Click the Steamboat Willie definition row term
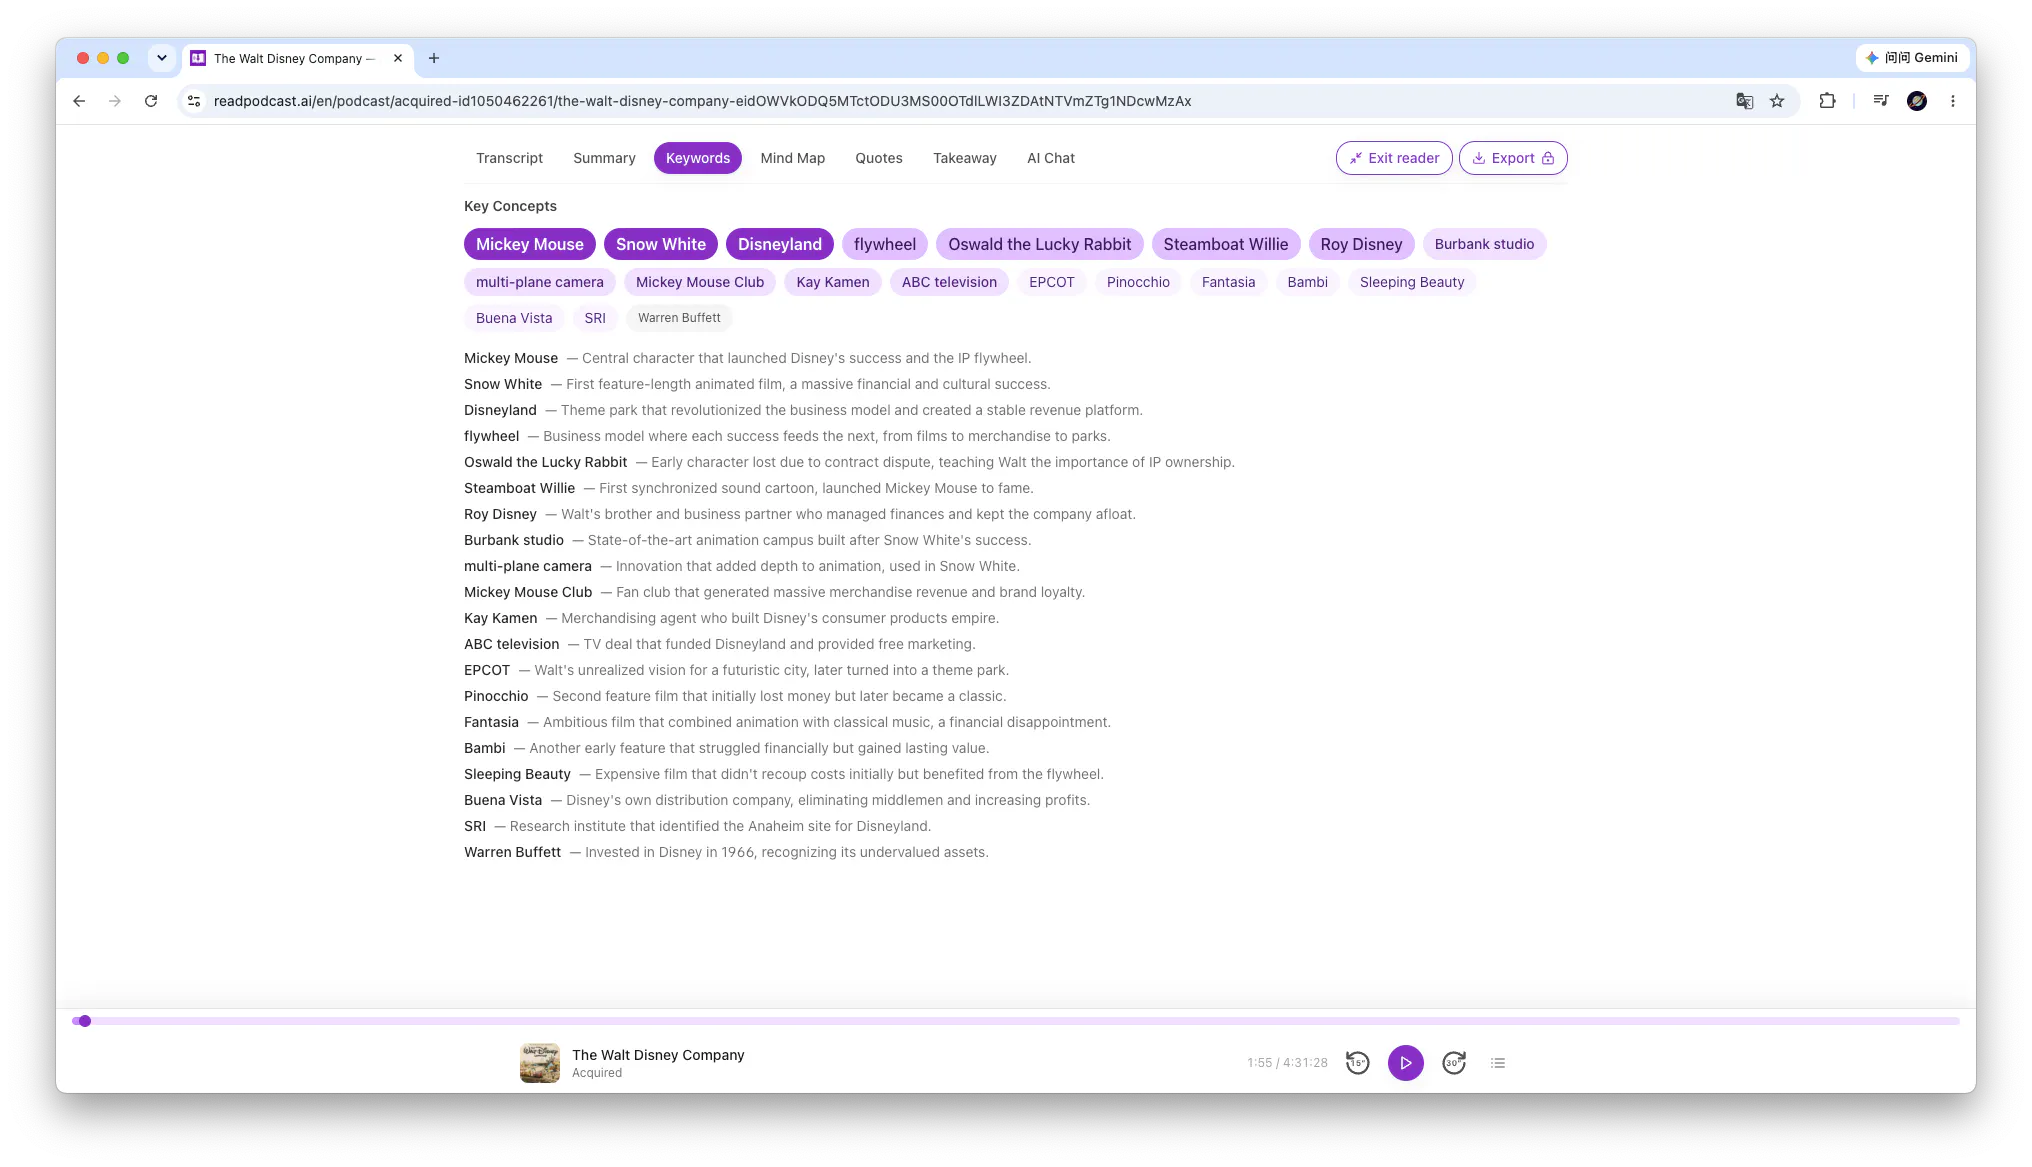Image resolution: width=2032 pixels, height=1167 pixels. pyautogui.click(x=520, y=488)
